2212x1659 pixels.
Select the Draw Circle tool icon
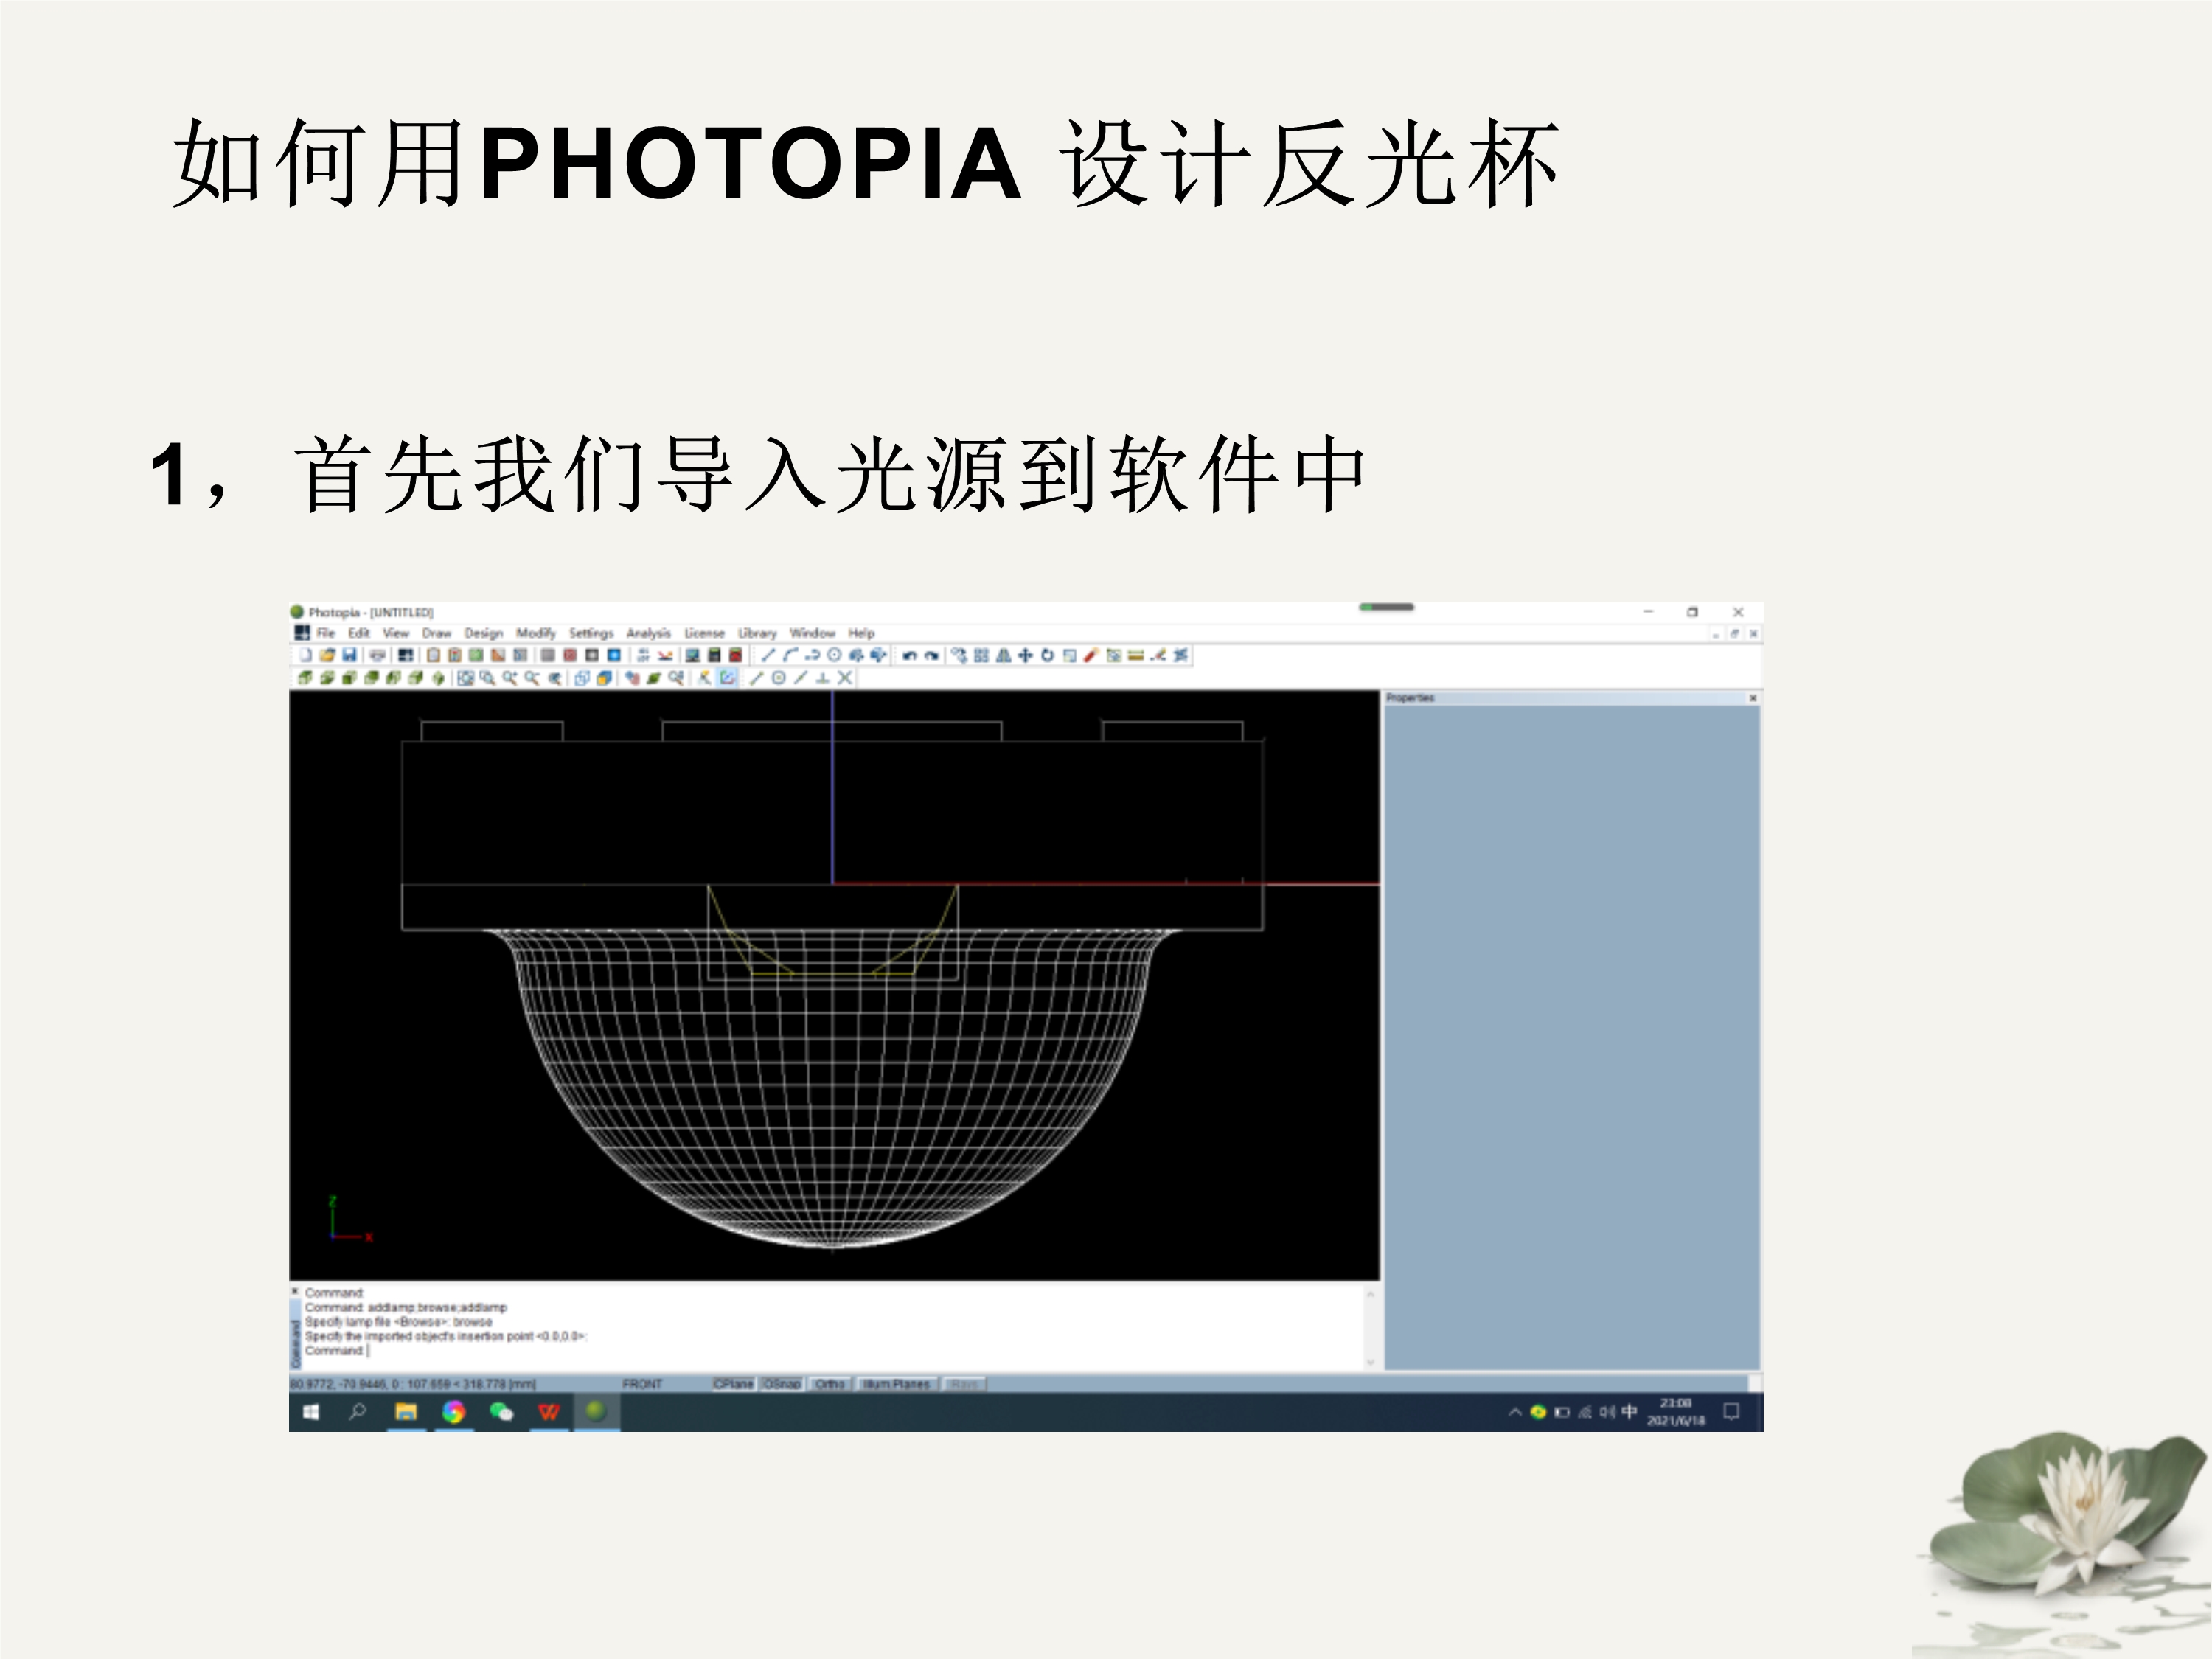click(834, 656)
